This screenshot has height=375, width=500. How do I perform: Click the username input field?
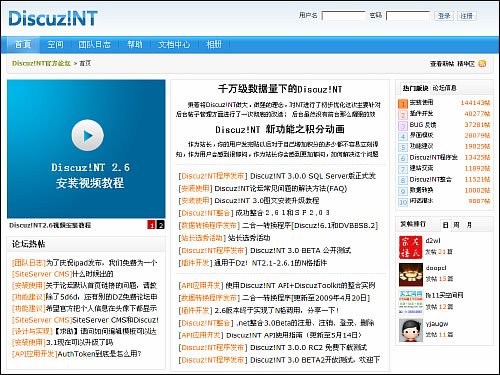tap(344, 16)
